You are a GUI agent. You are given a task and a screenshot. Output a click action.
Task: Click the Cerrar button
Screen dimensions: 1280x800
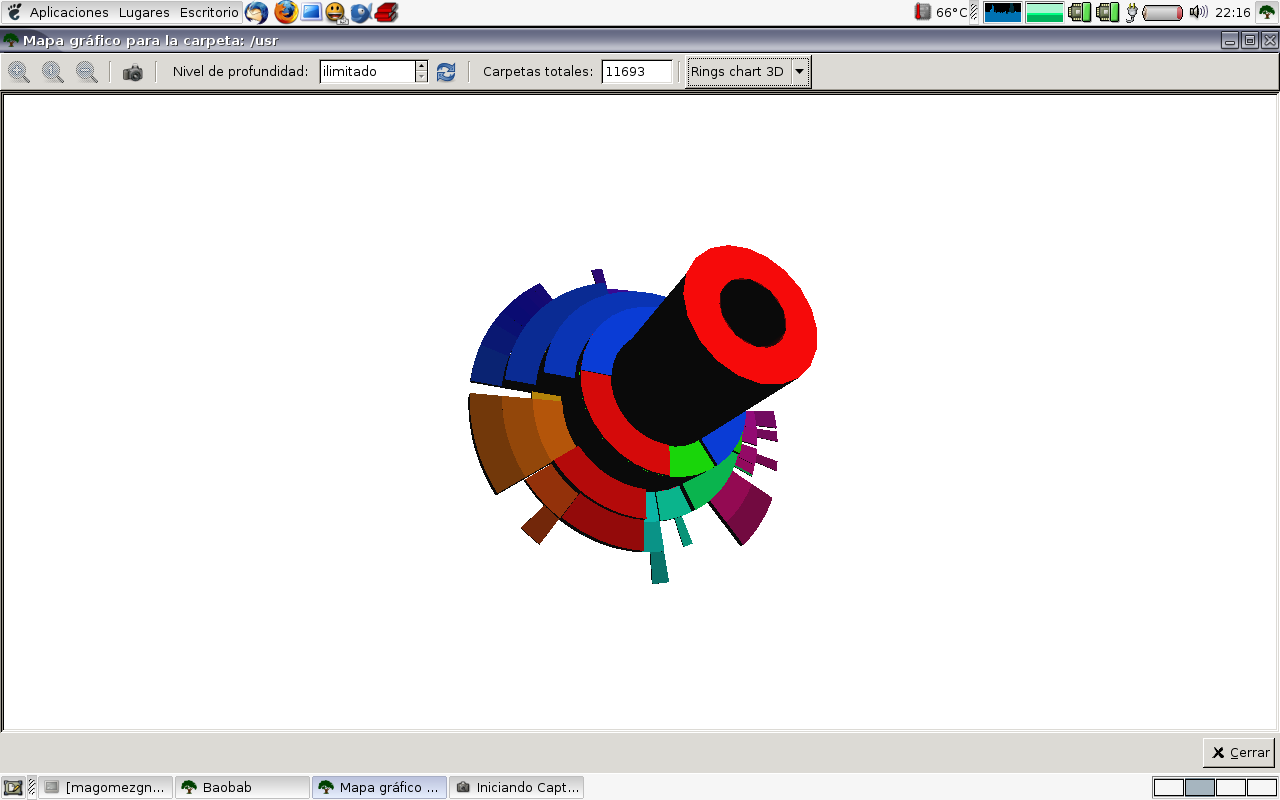click(1239, 752)
